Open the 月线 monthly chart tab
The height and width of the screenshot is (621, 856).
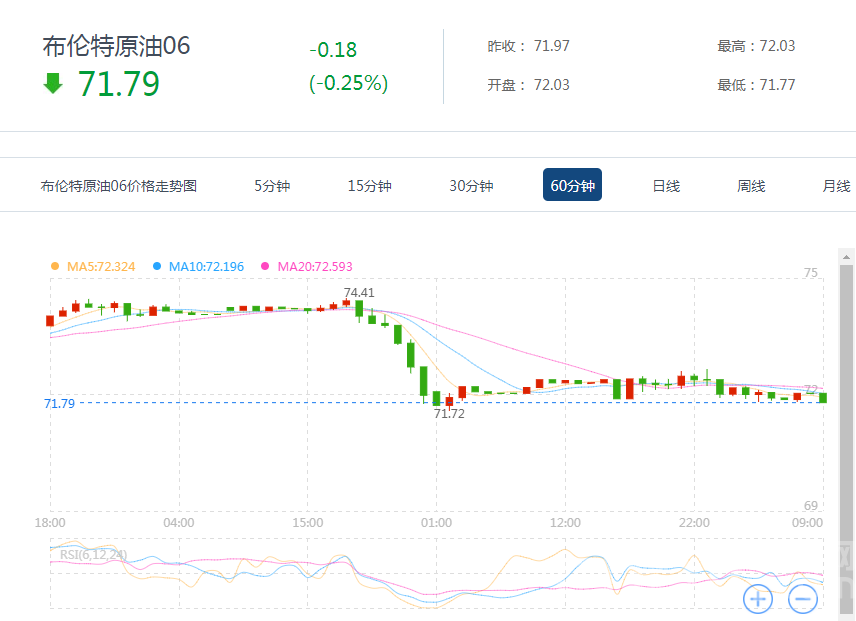[x=836, y=186]
